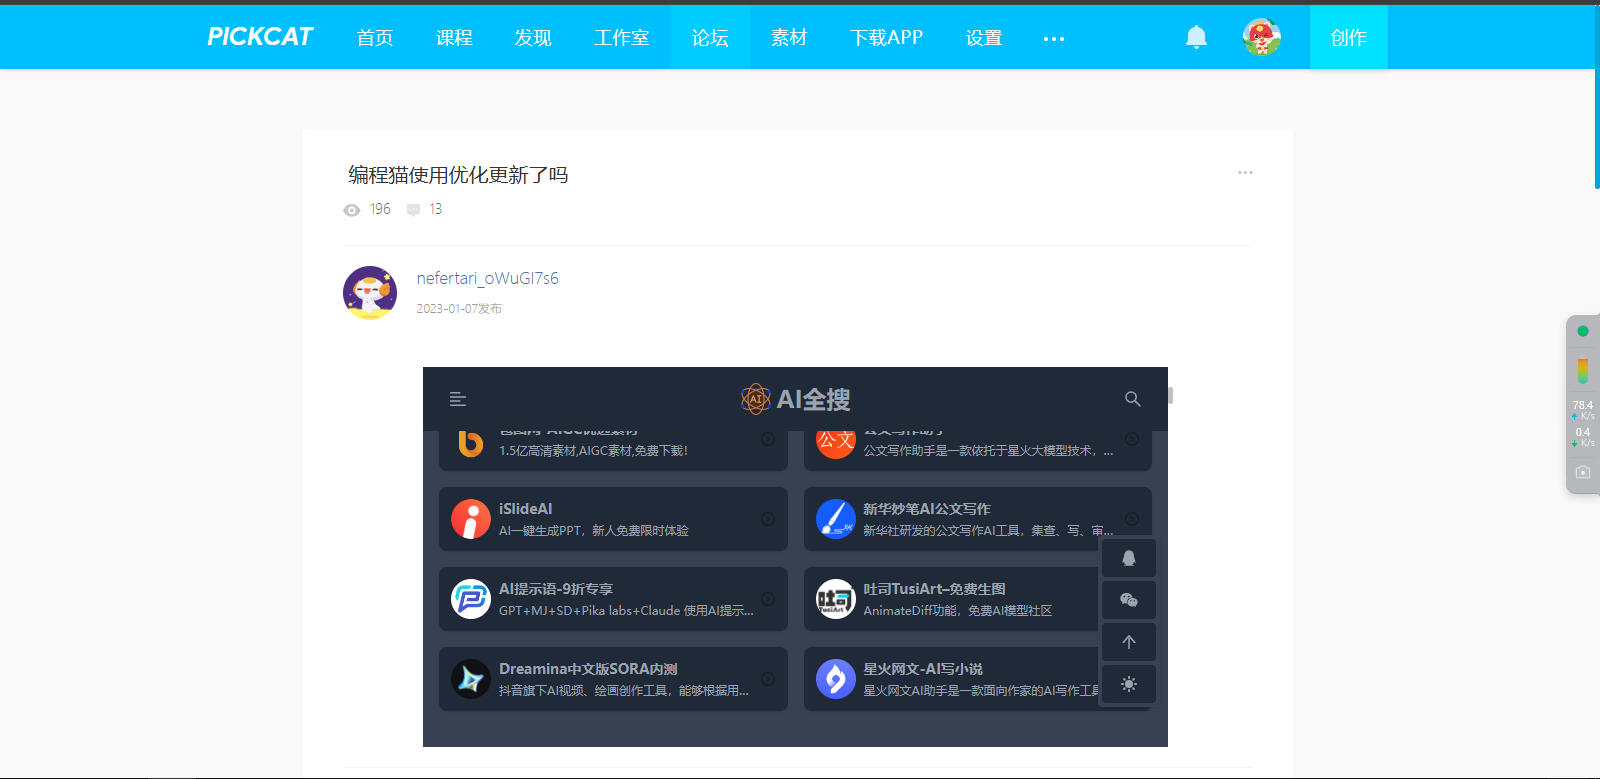Open the notification bell
This screenshot has width=1600, height=779.
pos(1196,37)
